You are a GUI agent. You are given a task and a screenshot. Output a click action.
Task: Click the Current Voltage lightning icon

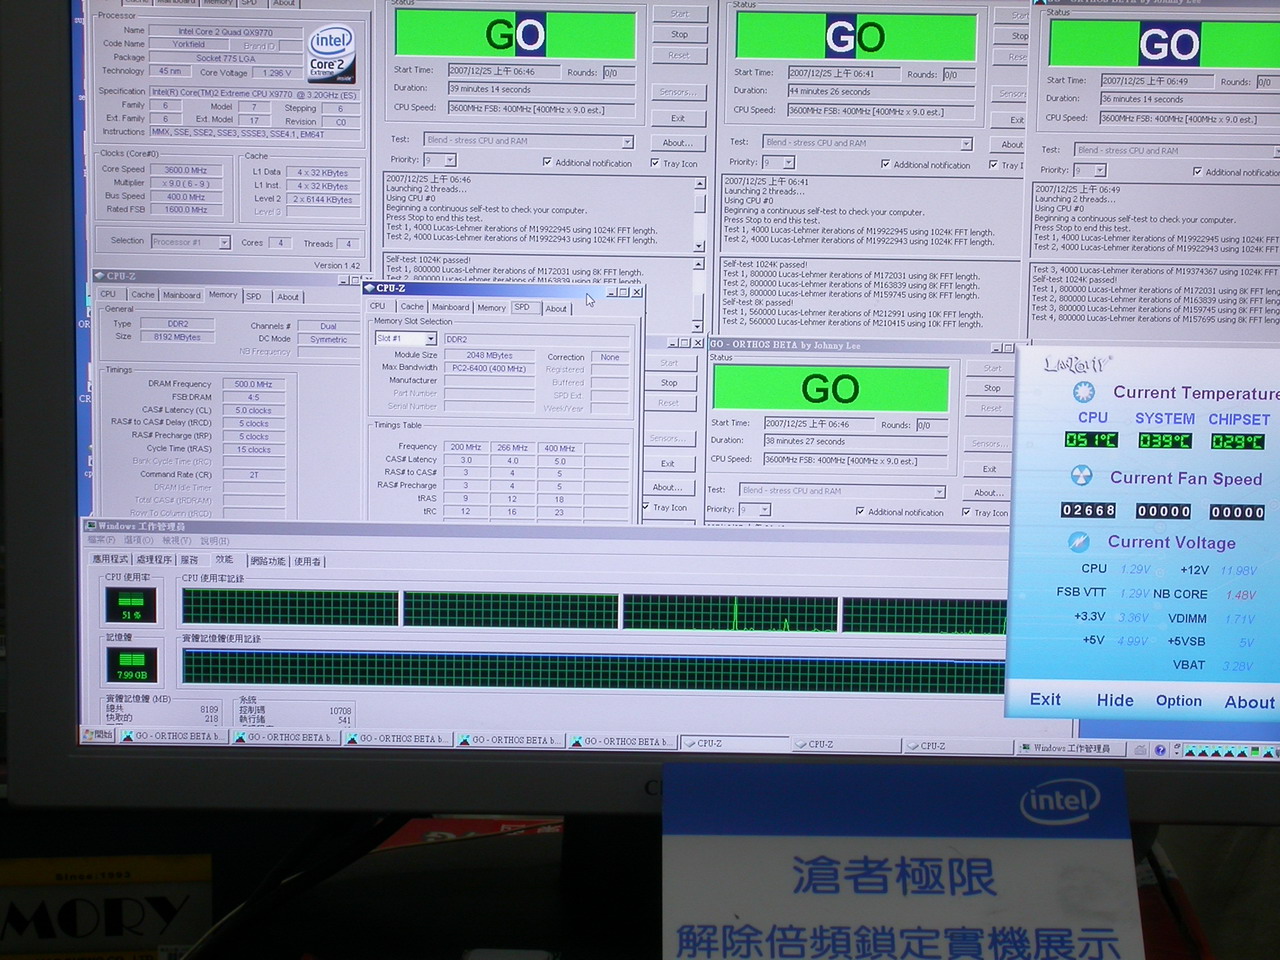(1078, 541)
